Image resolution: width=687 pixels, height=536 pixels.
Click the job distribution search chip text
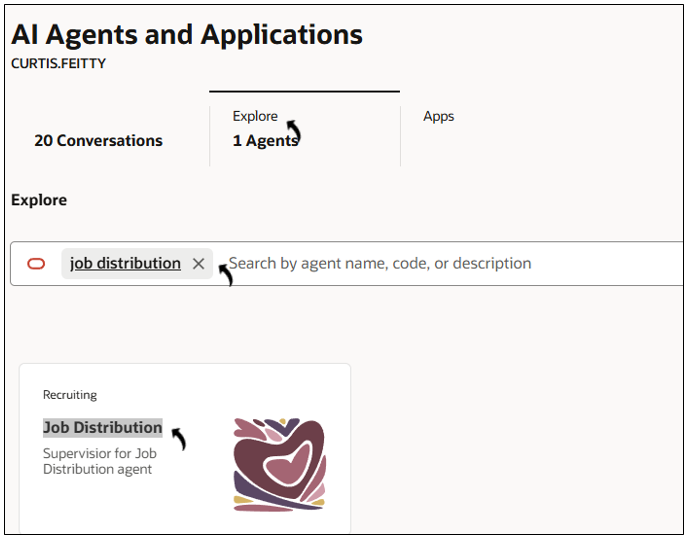click(125, 263)
